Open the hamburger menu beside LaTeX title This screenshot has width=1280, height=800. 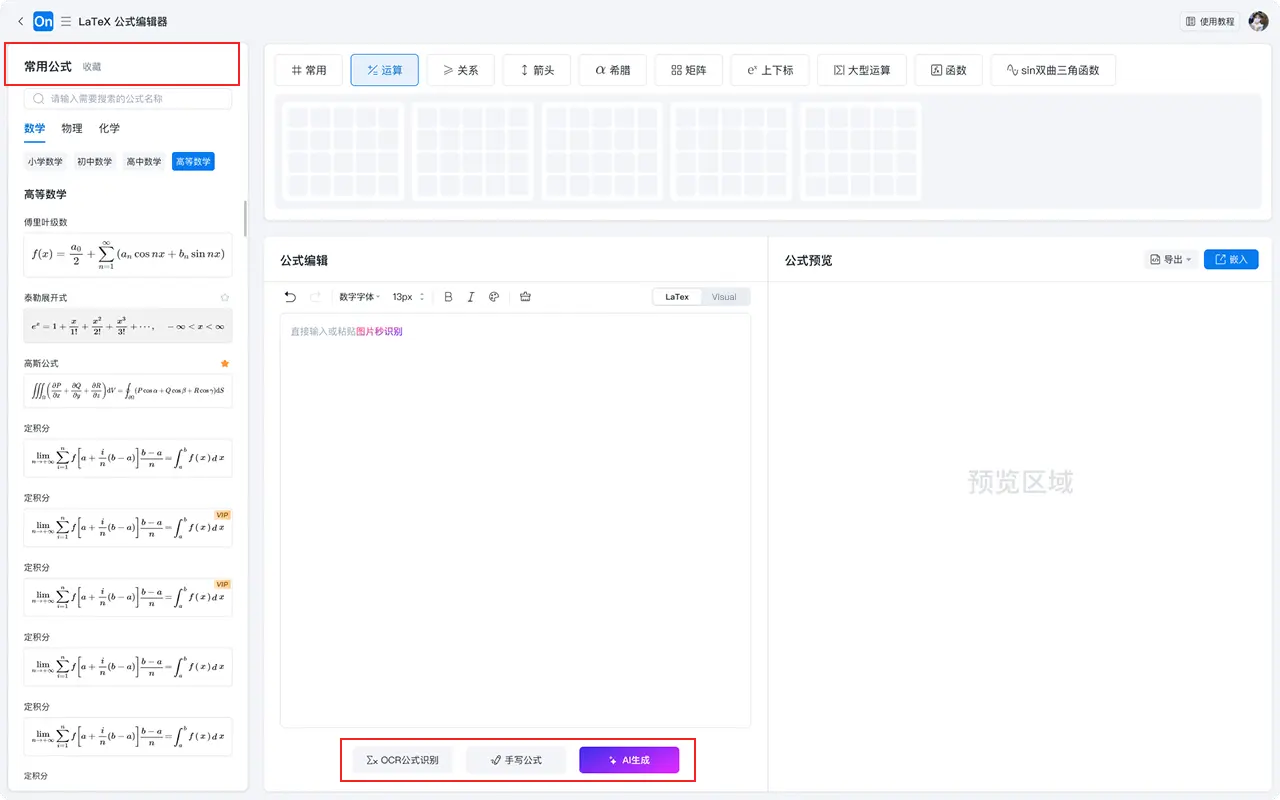66,21
